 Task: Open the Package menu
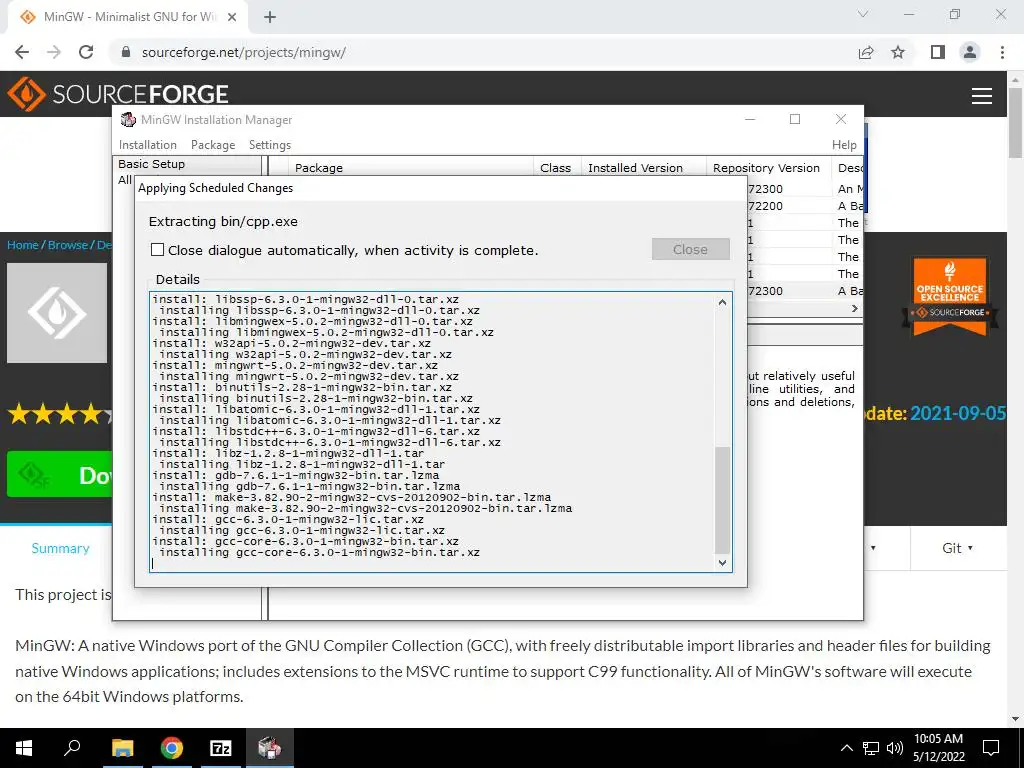coord(213,145)
